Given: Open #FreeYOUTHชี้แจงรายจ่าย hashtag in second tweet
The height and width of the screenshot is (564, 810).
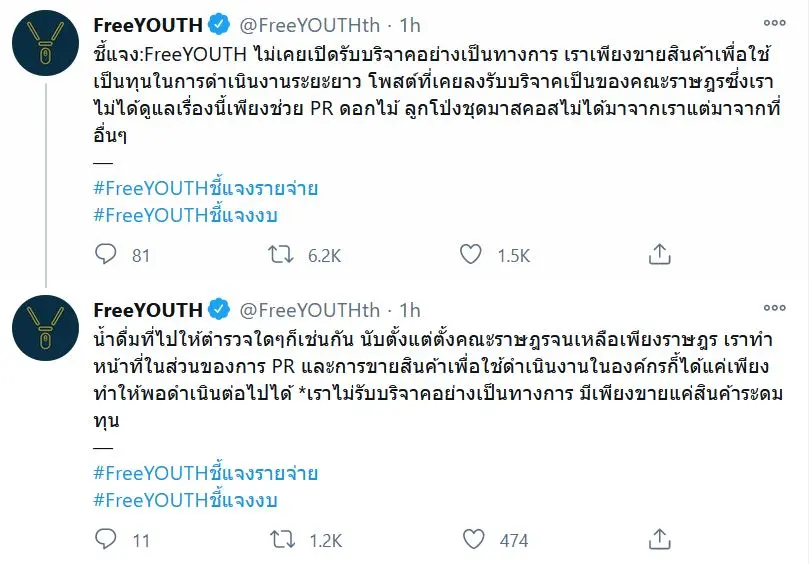Looking at the screenshot, I should pos(205,473).
